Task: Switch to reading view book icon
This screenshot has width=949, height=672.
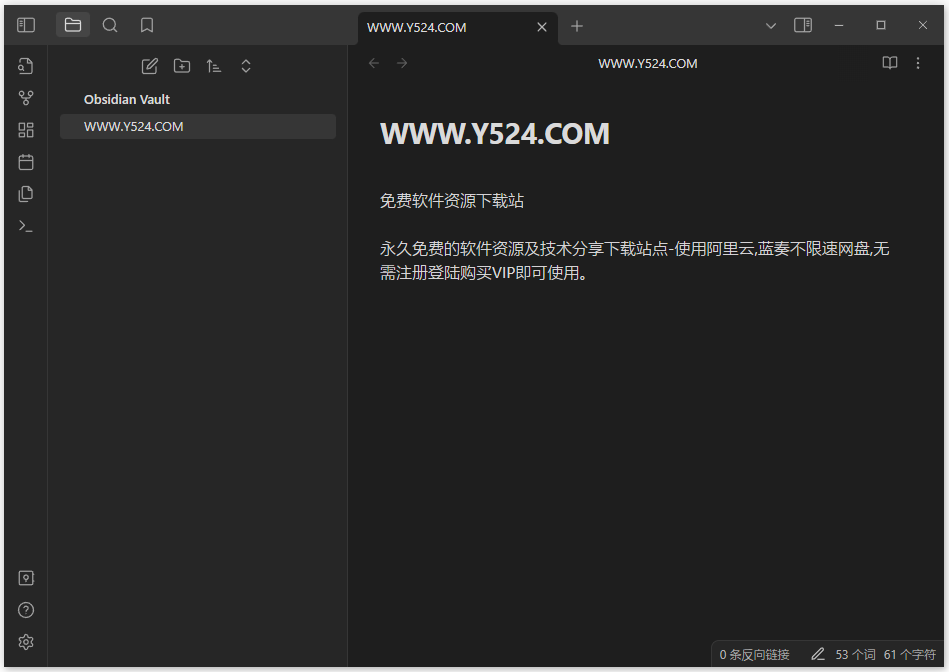Action: 890,63
